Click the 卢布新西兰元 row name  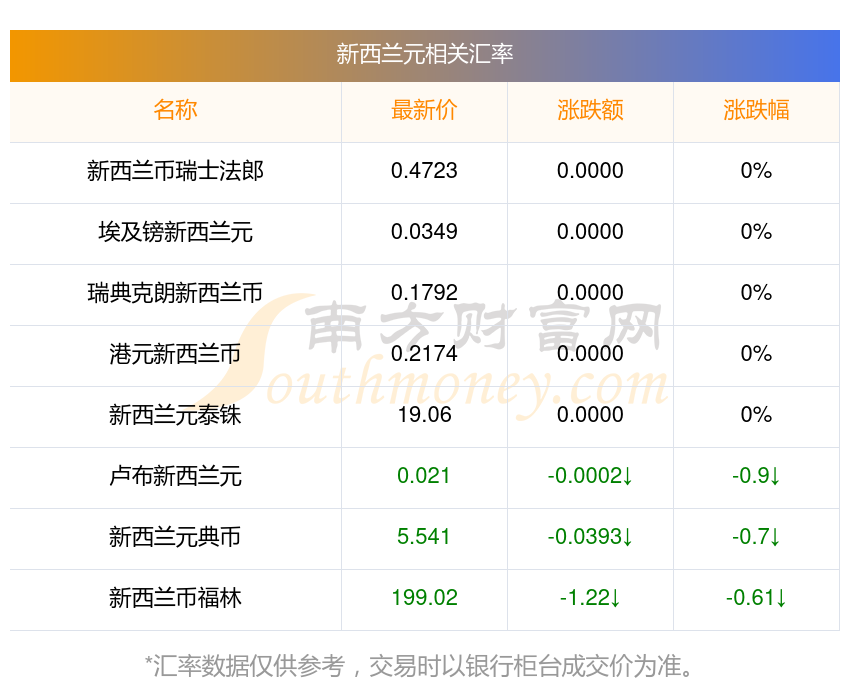point(175,476)
